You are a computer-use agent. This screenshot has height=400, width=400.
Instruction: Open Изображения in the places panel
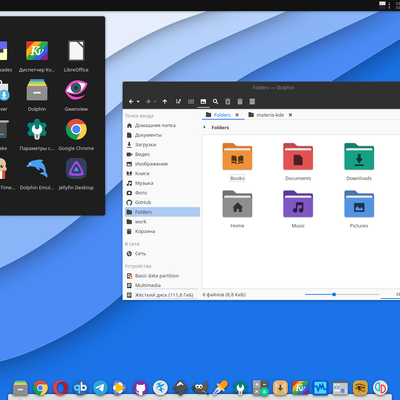click(x=162, y=164)
